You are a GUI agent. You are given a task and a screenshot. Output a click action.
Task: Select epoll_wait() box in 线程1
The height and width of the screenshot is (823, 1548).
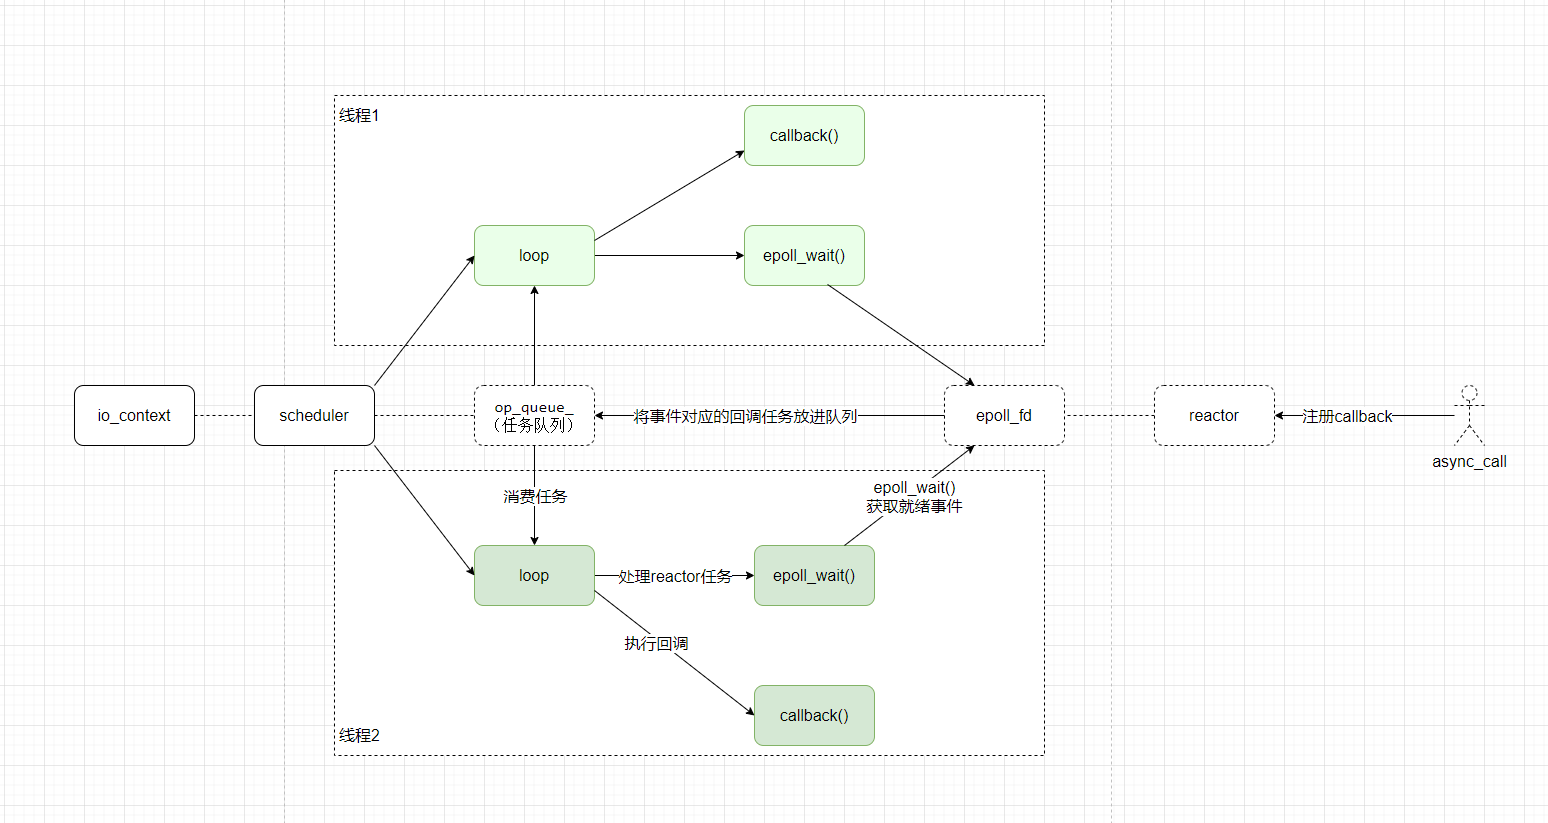point(804,255)
